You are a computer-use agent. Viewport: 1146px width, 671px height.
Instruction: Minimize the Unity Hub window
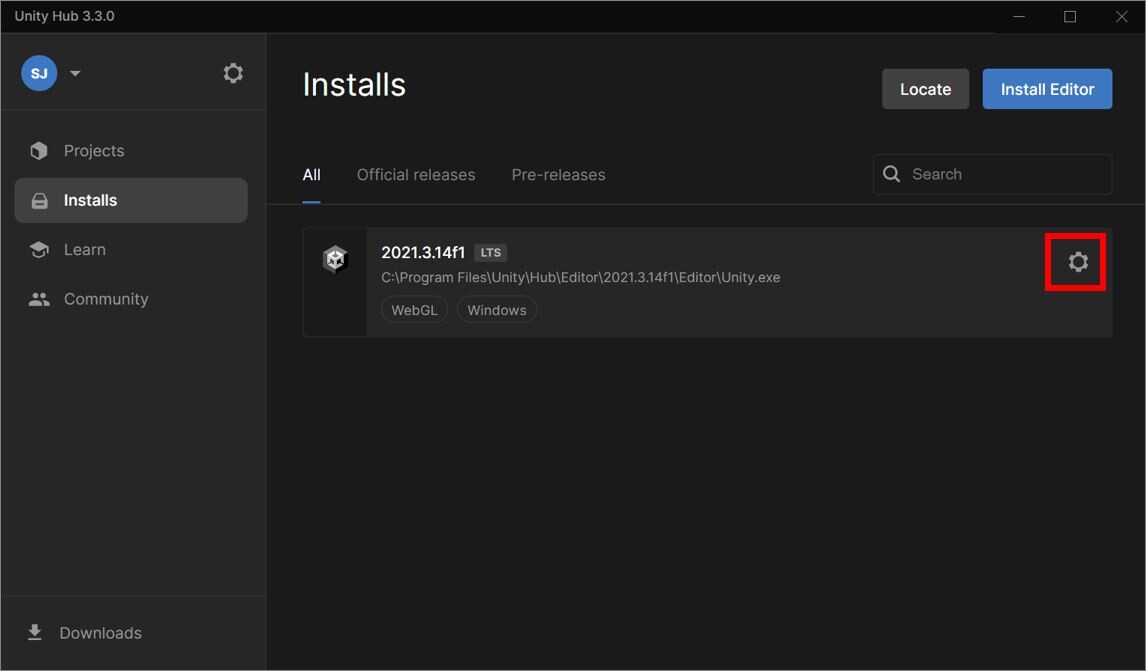click(1019, 16)
